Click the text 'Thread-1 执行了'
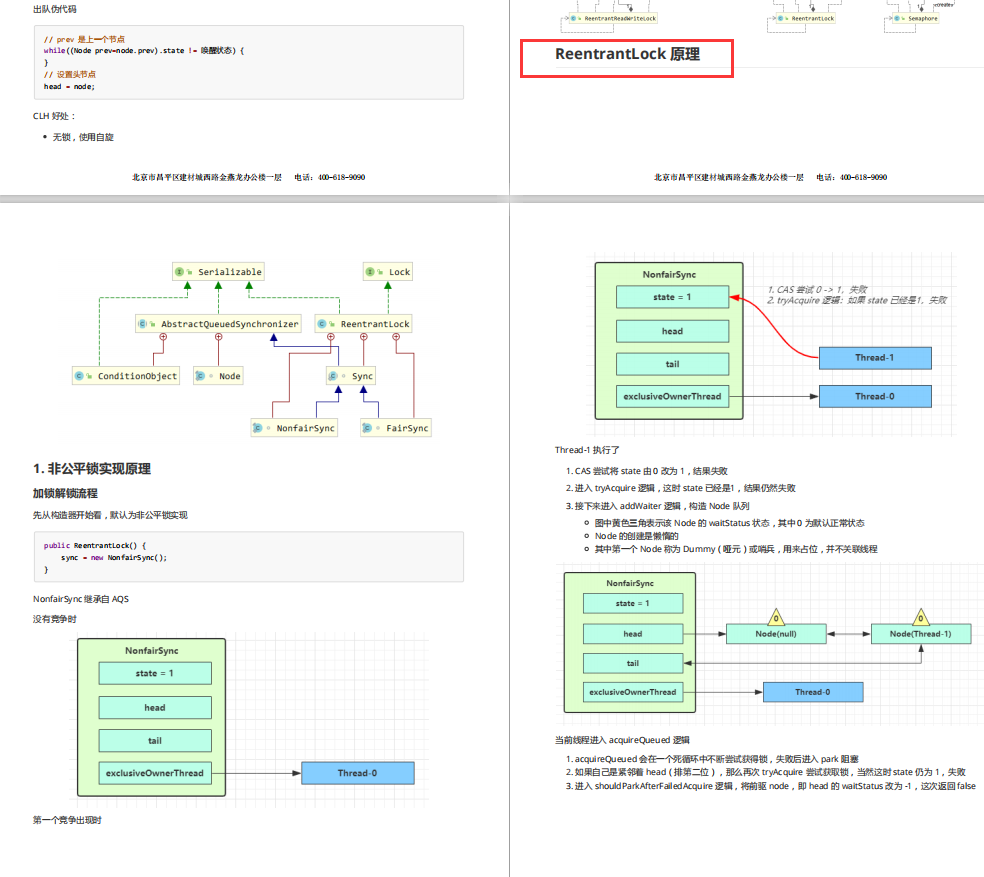This screenshot has height=877, width=984. tap(587, 450)
